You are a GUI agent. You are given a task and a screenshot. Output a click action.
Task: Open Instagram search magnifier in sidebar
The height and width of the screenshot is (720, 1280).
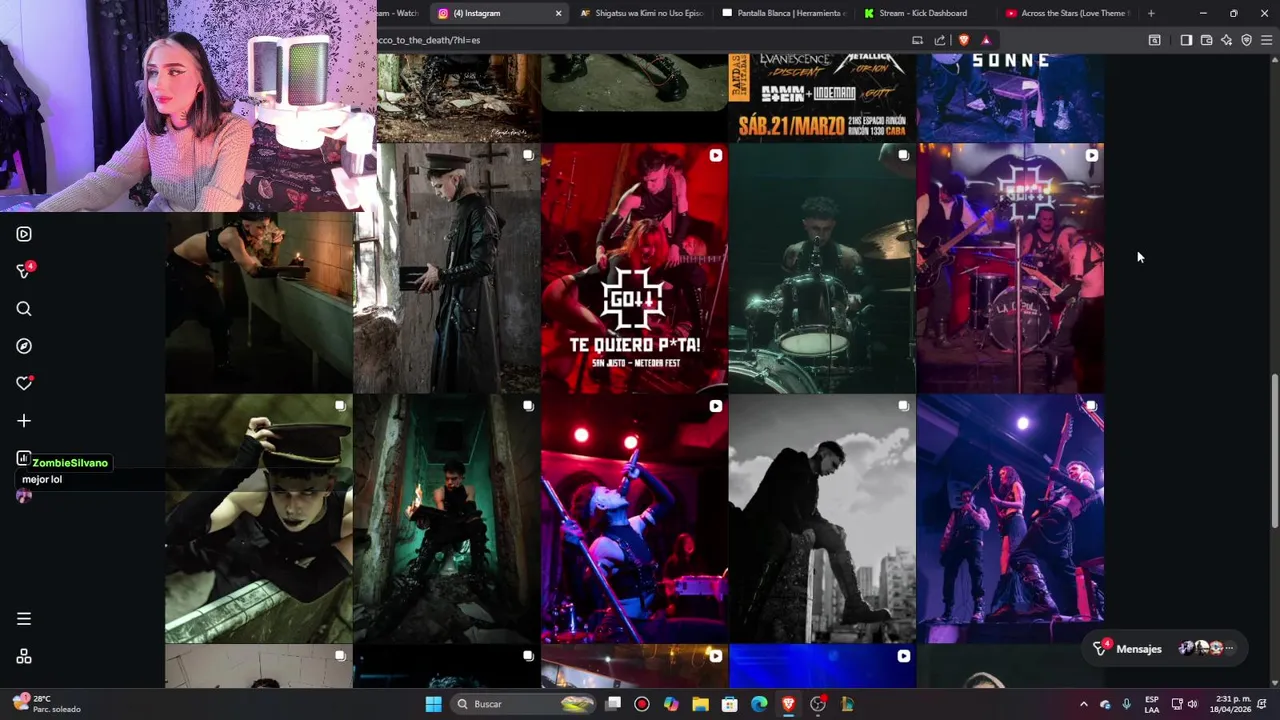(24, 309)
